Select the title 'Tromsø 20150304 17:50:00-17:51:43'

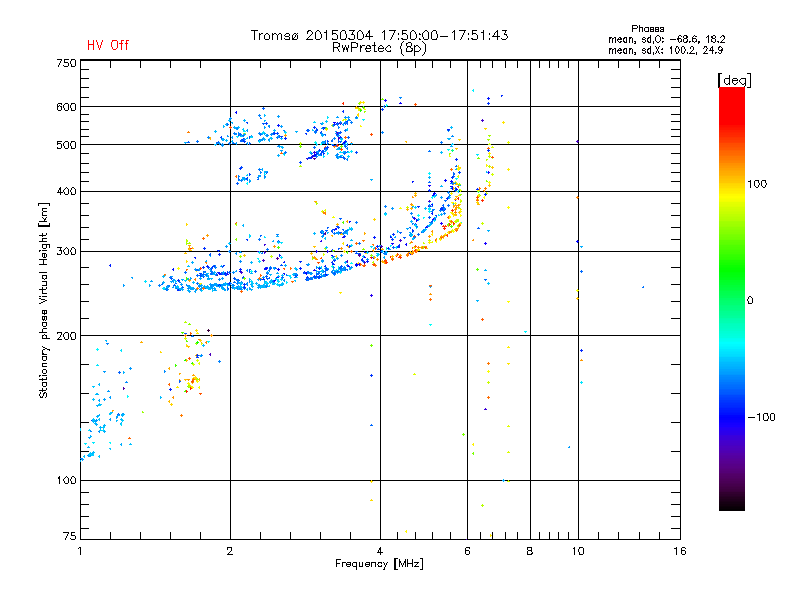pos(380,35)
